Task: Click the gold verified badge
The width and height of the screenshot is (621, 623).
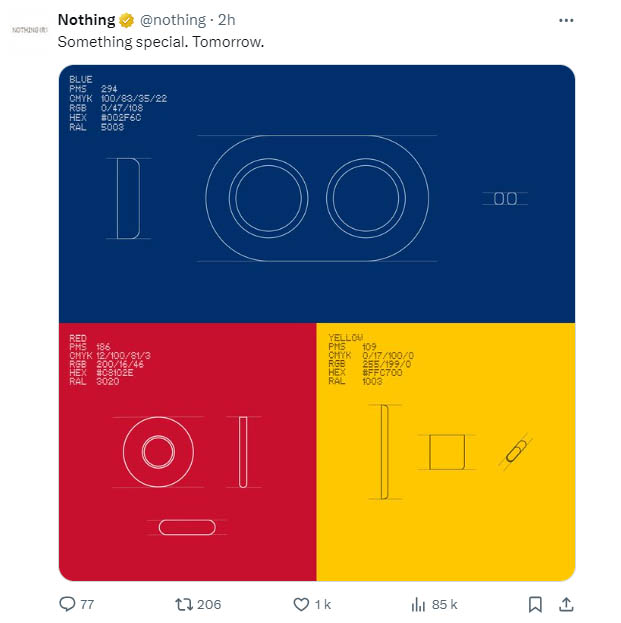Action: [128, 20]
